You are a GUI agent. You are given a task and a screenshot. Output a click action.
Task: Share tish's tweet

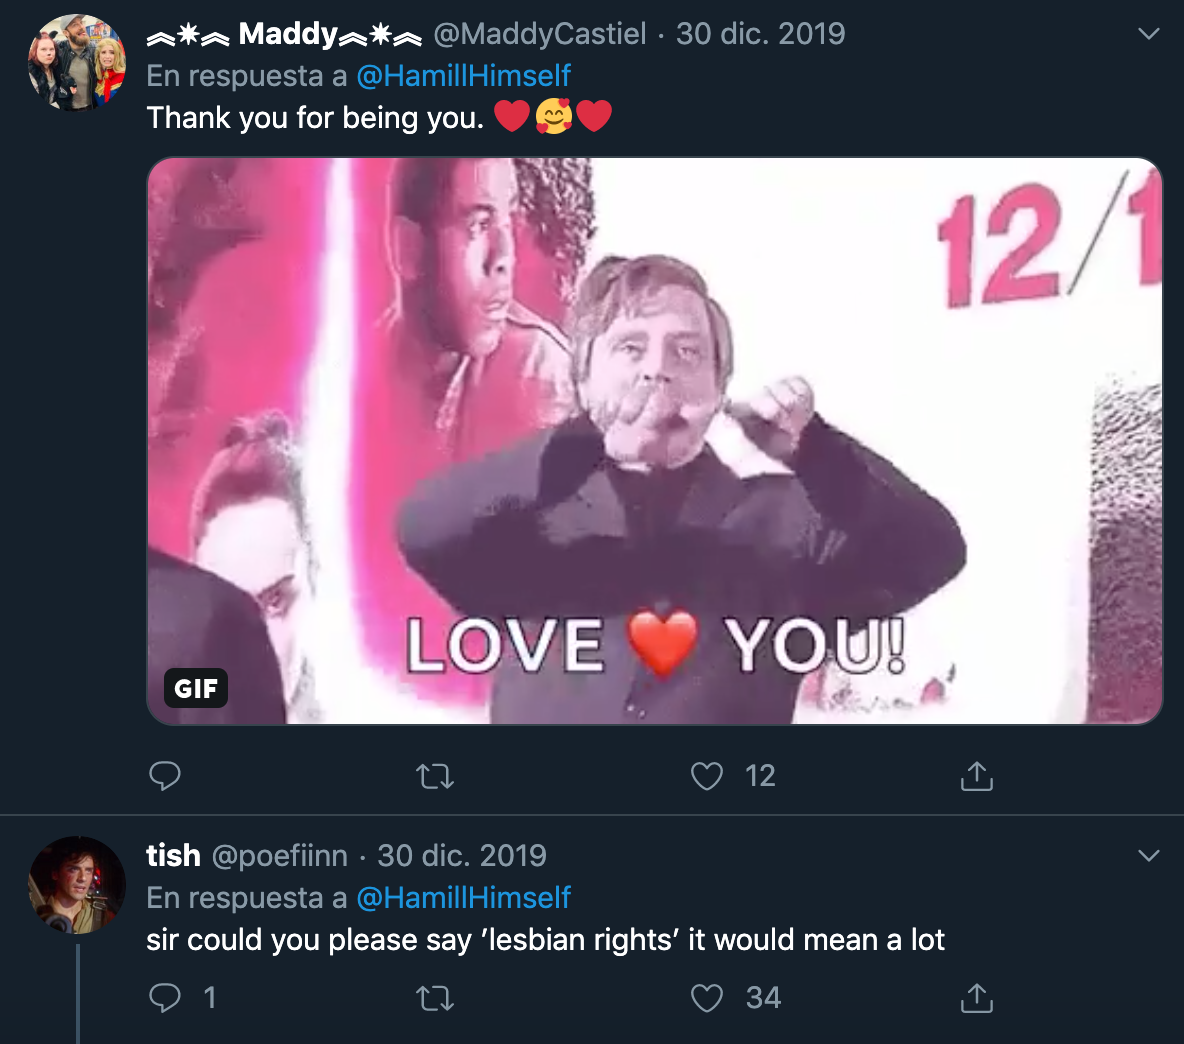(976, 998)
